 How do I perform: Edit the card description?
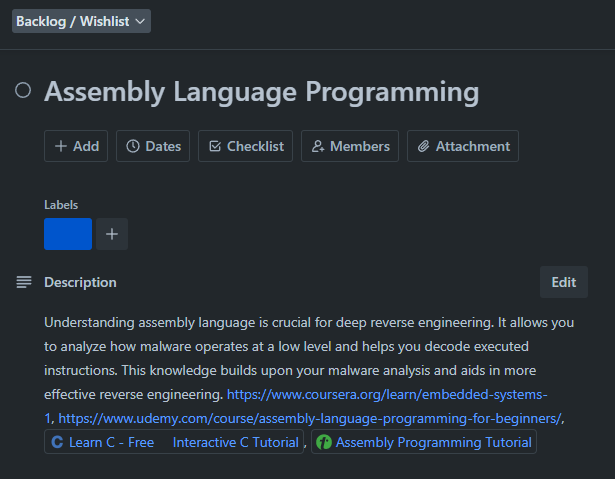coord(563,282)
